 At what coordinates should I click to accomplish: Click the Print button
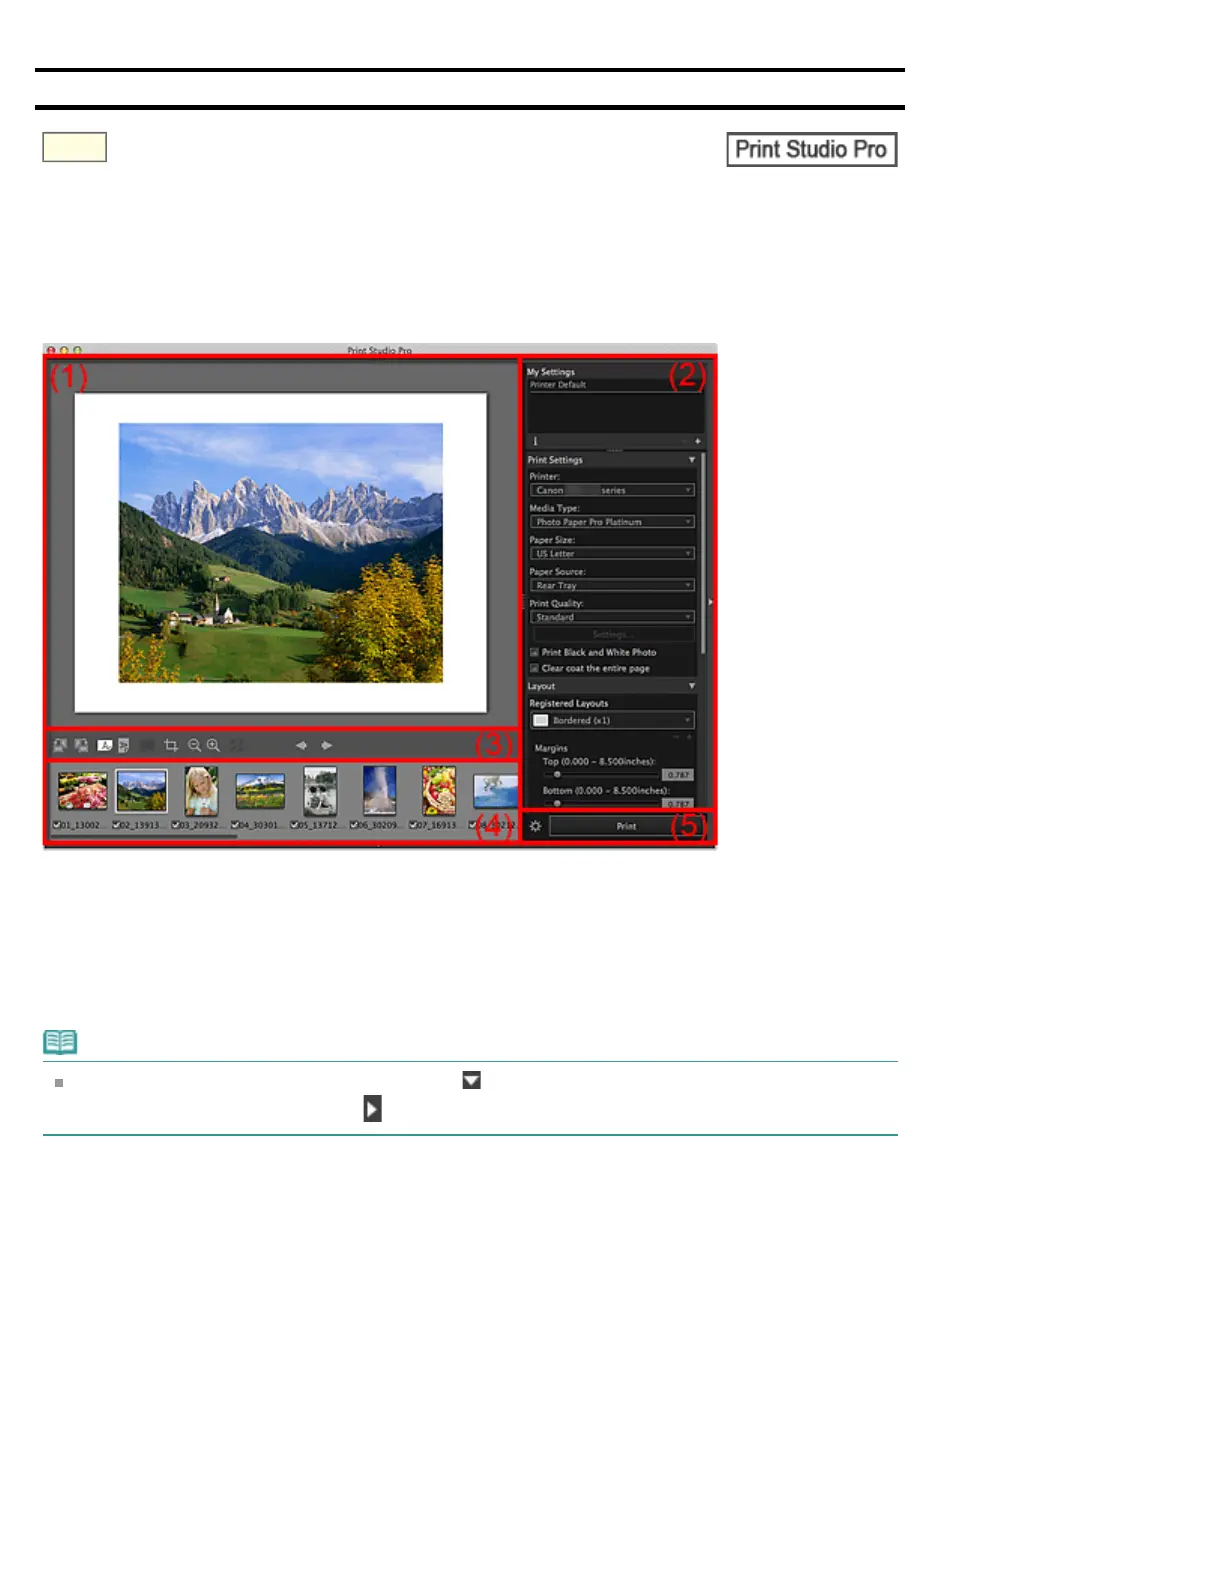pyautogui.click(x=626, y=826)
